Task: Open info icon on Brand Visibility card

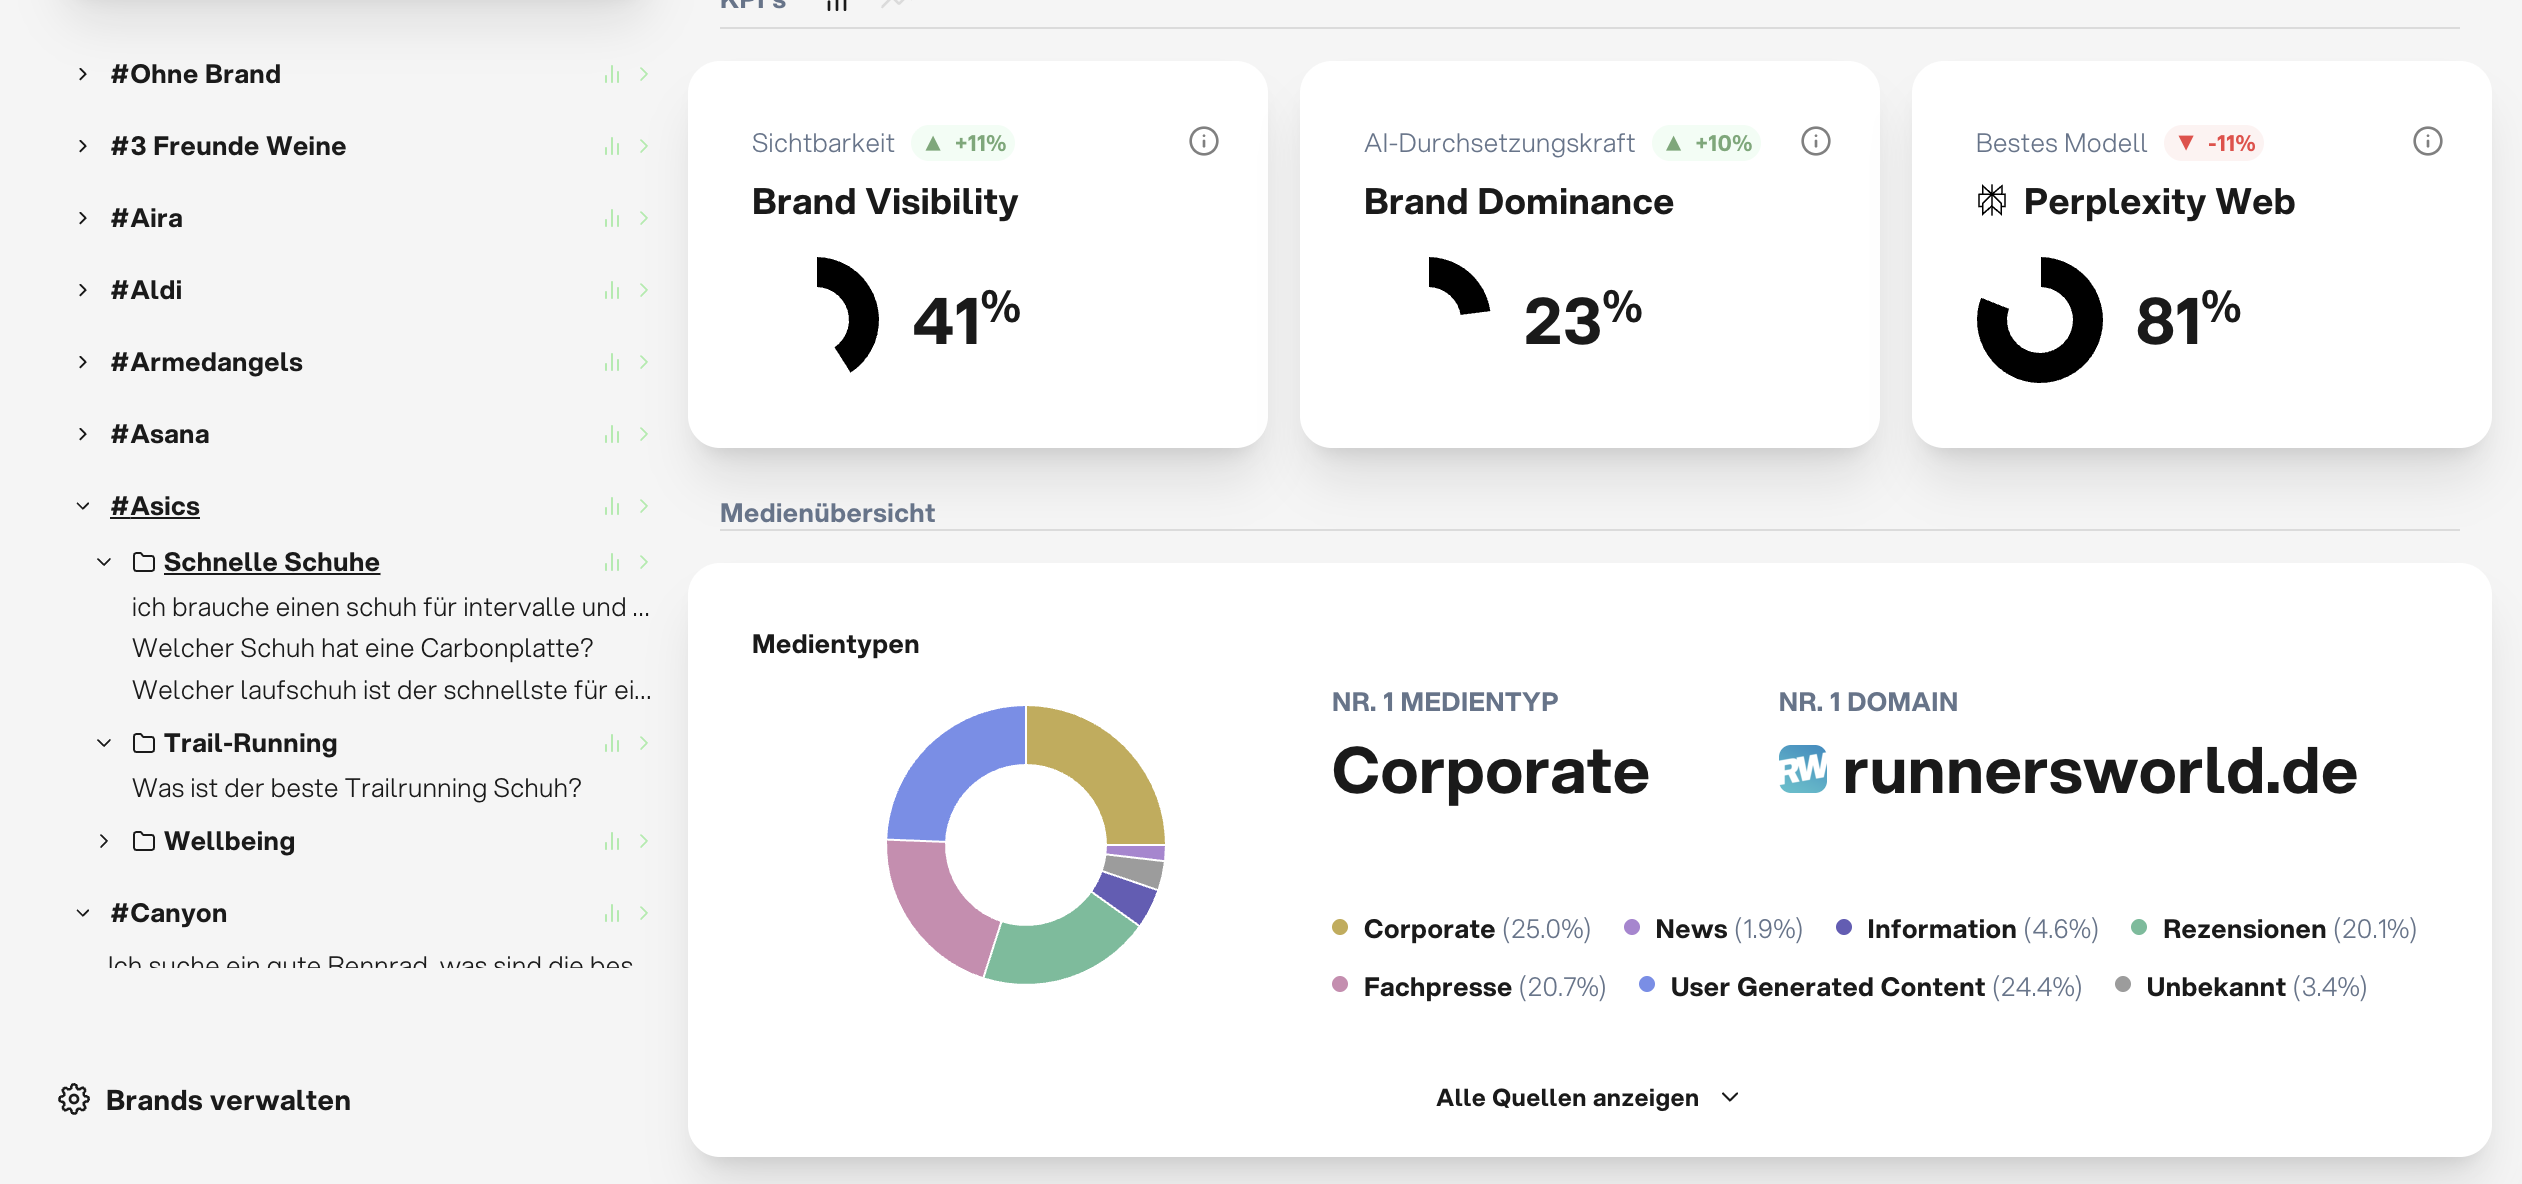Action: (x=1203, y=142)
